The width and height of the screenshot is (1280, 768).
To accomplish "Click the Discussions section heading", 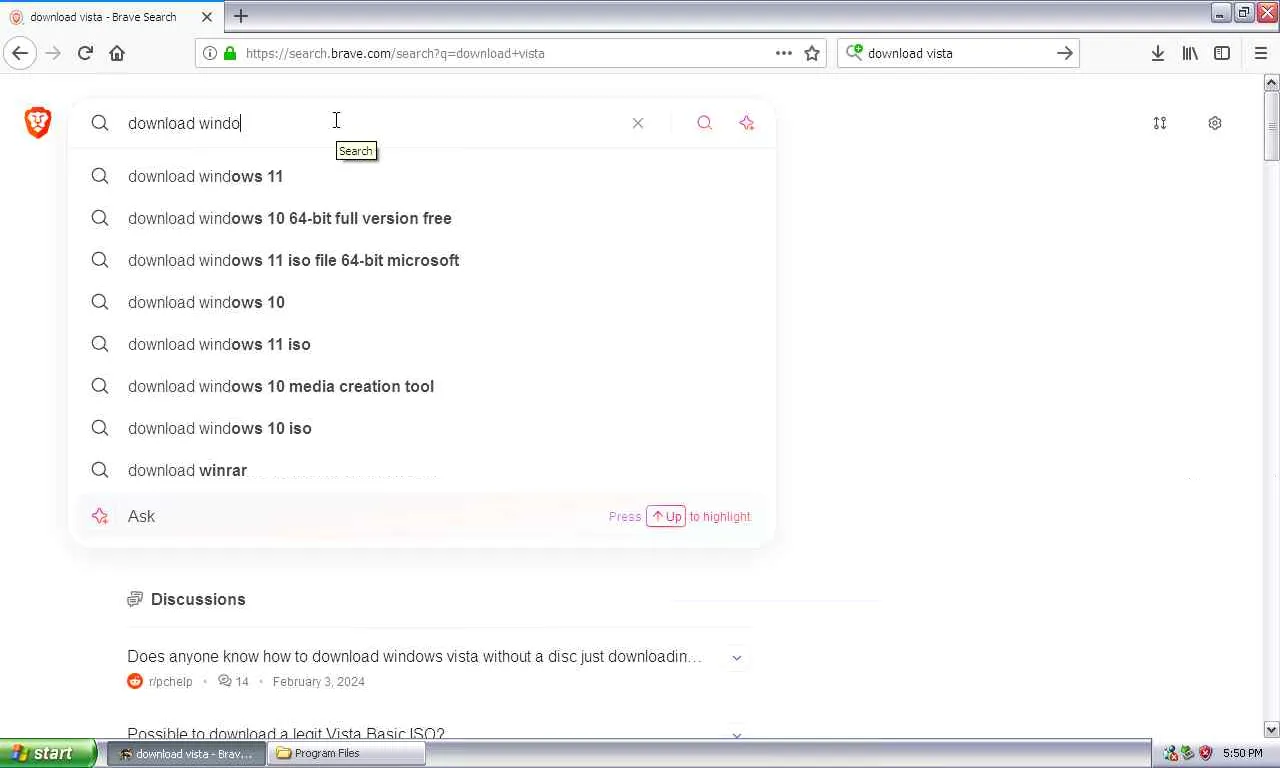I will pyautogui.click(x=198, y=599).
